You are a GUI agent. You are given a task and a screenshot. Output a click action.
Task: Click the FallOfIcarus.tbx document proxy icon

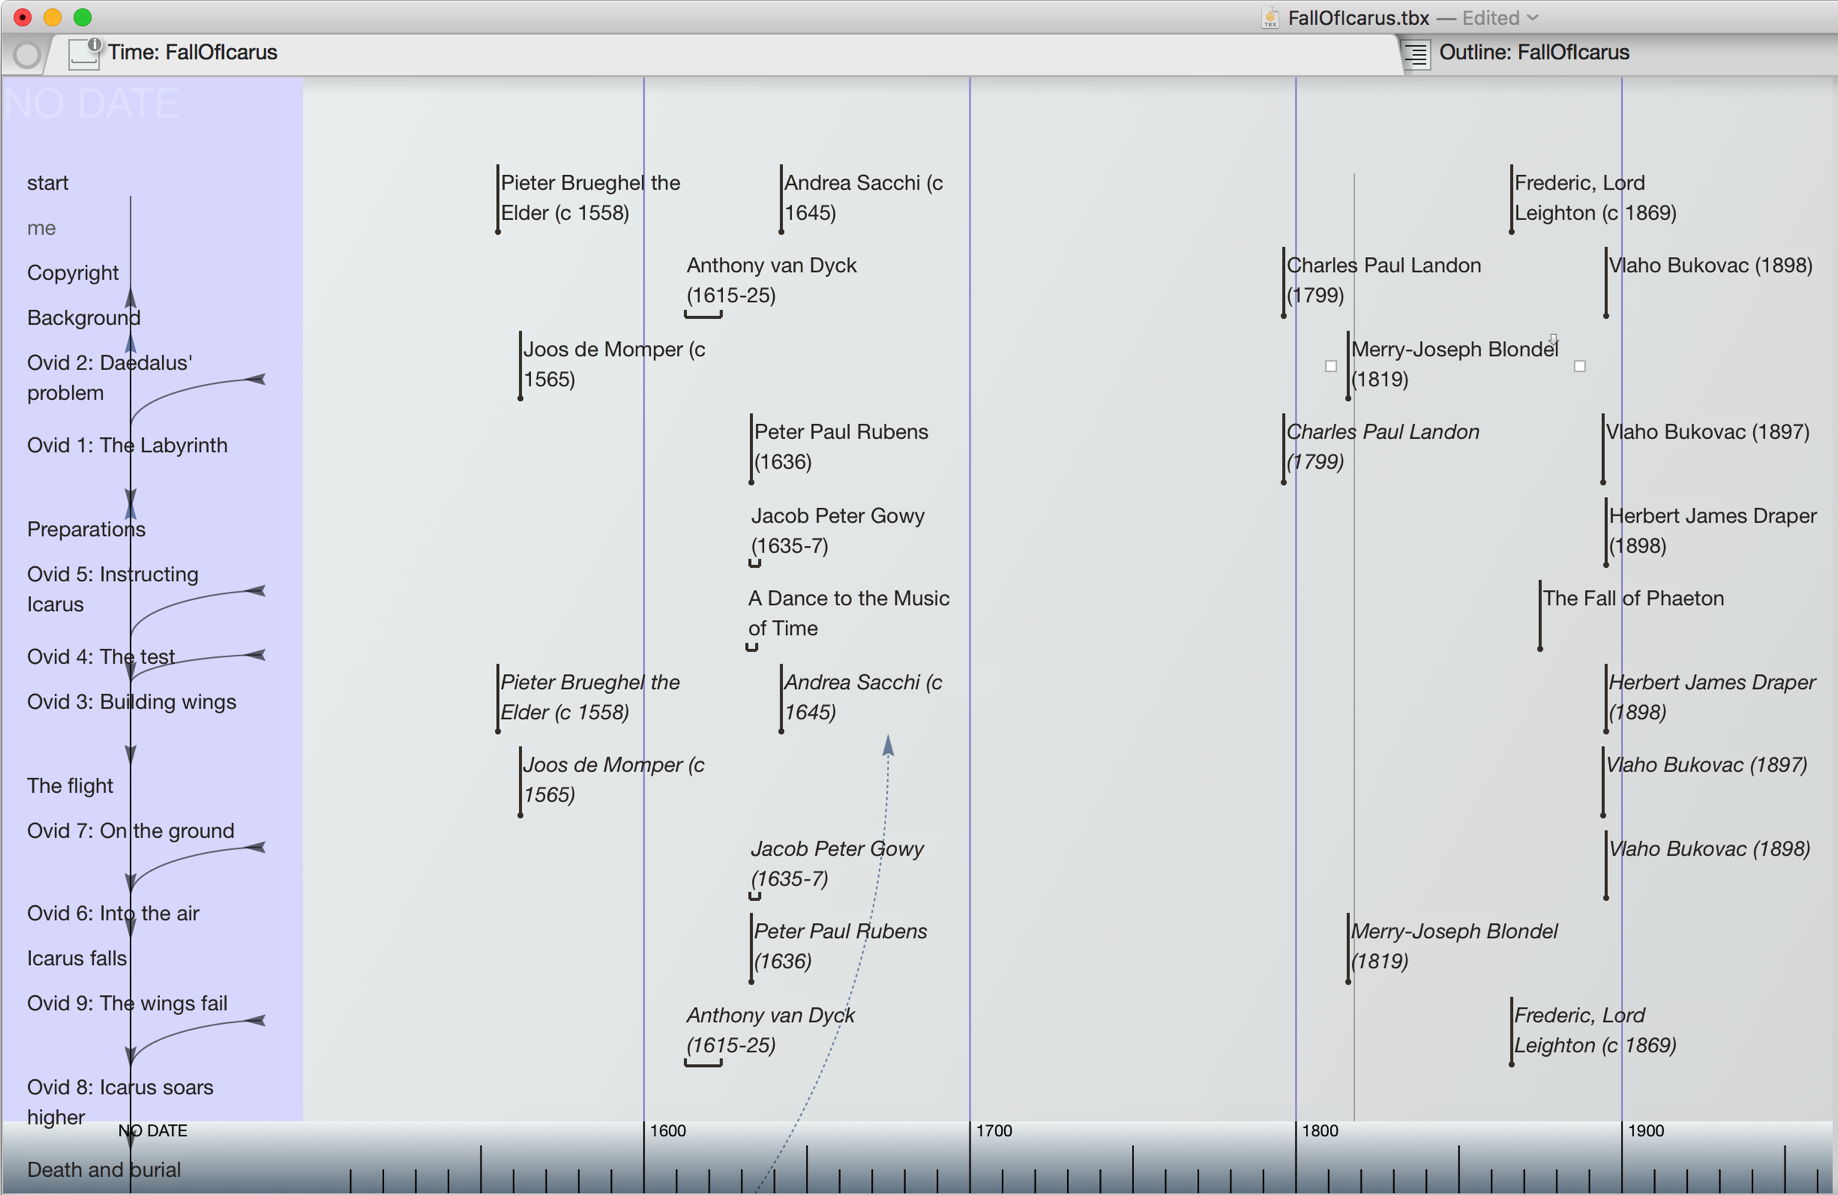[x=1270, y=18]
